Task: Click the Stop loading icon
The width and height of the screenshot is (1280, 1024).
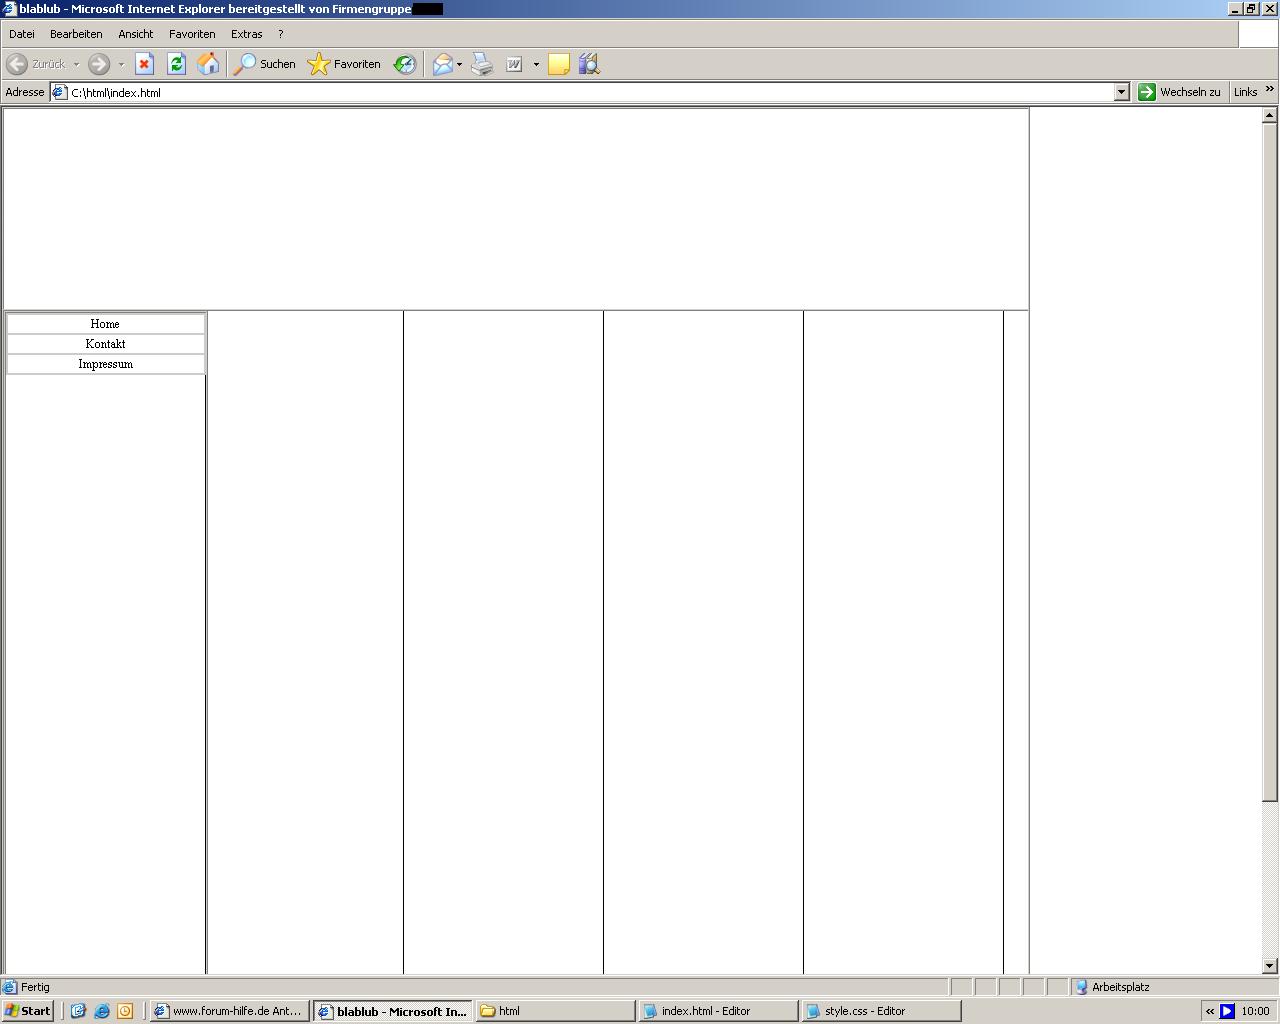Action: (144, 64)
